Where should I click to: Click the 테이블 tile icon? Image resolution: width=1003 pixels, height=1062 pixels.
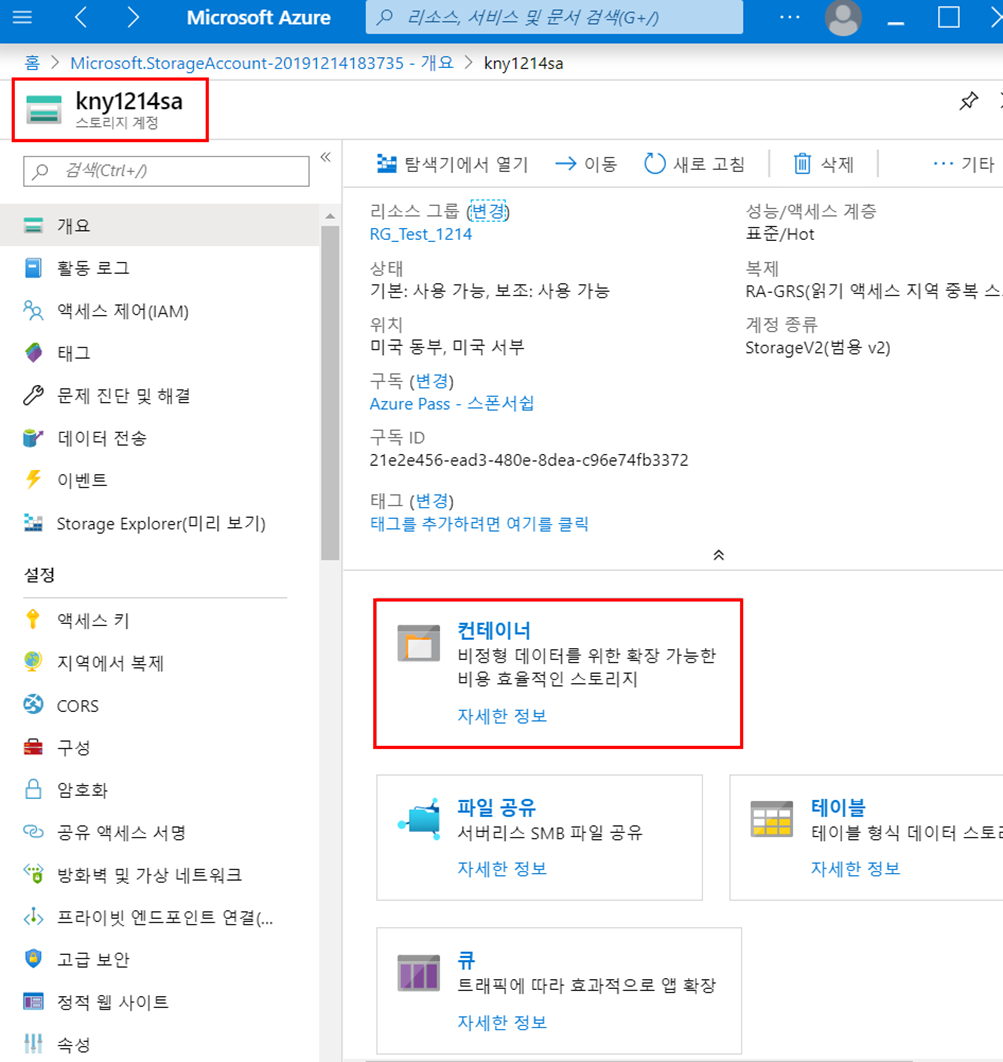(x=771, y=818)
